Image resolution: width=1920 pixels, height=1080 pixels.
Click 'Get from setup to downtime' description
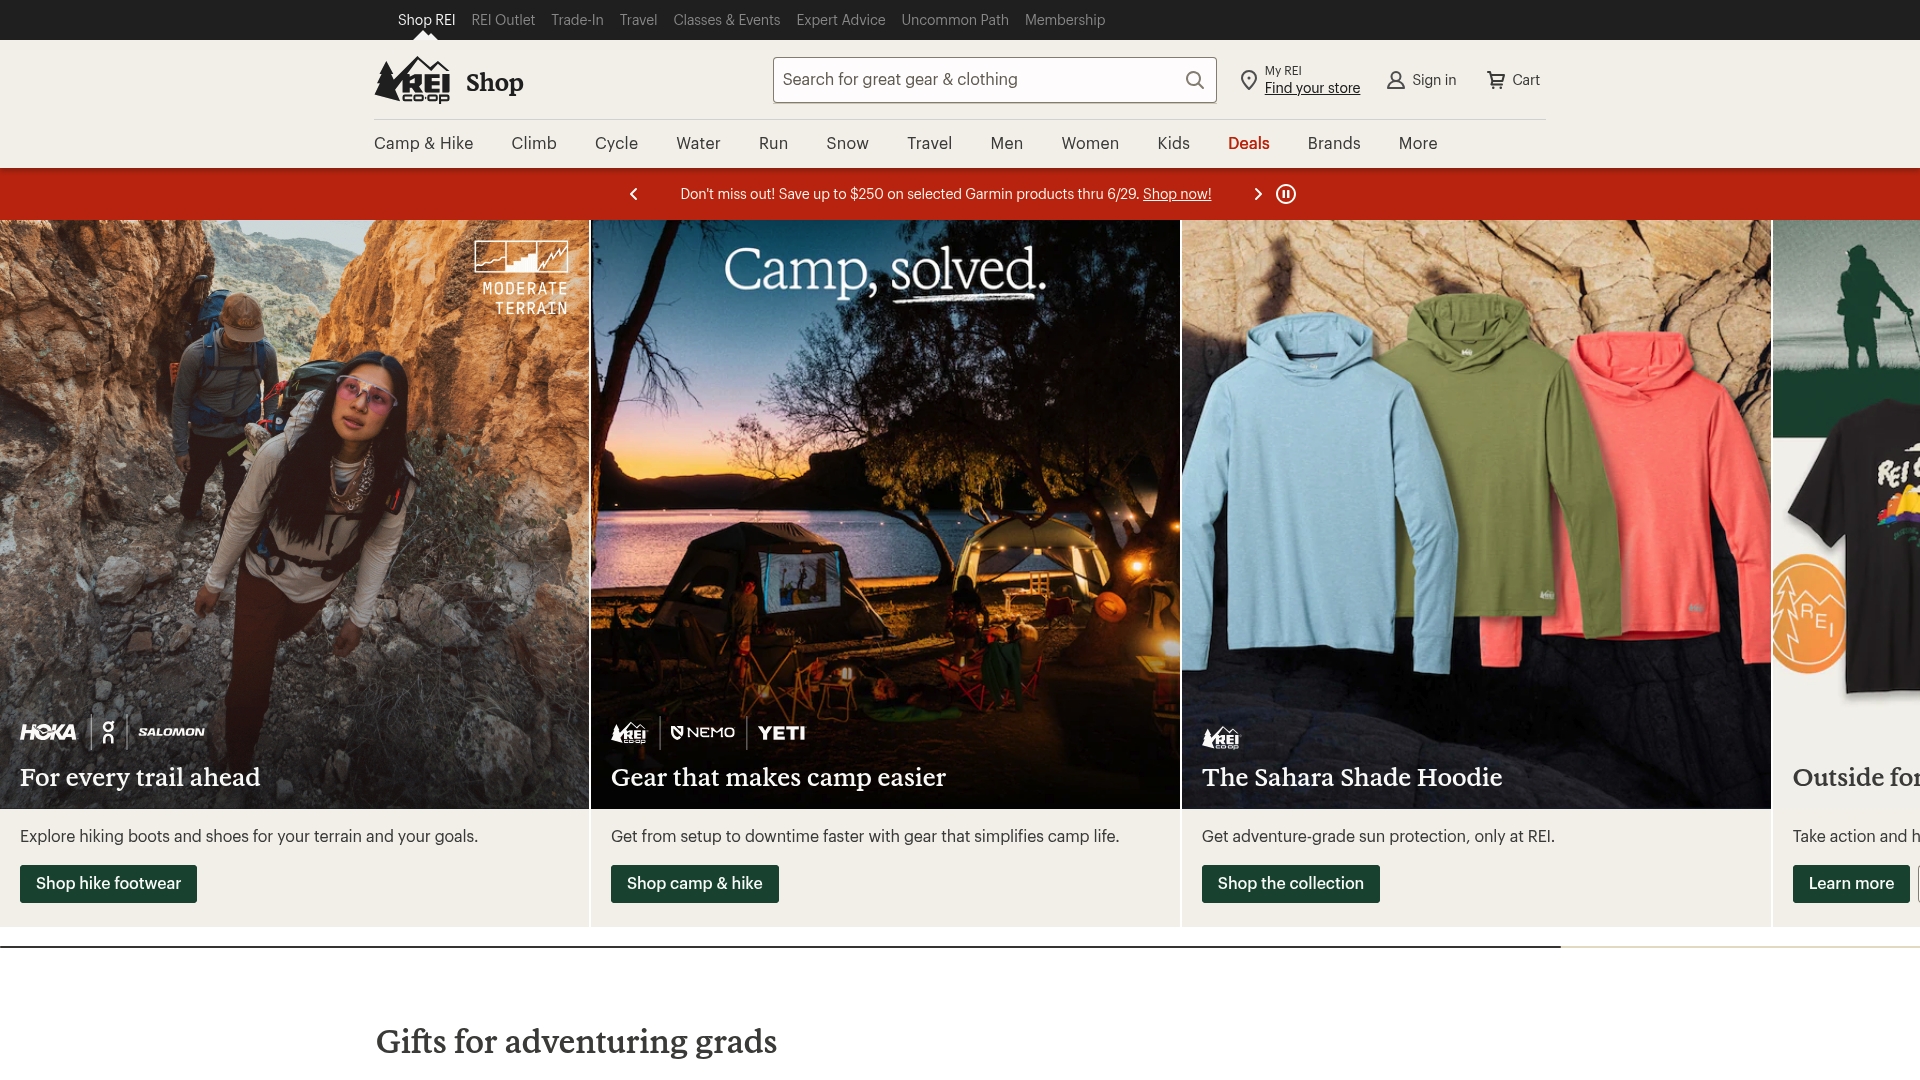click(x=865, y=836)
